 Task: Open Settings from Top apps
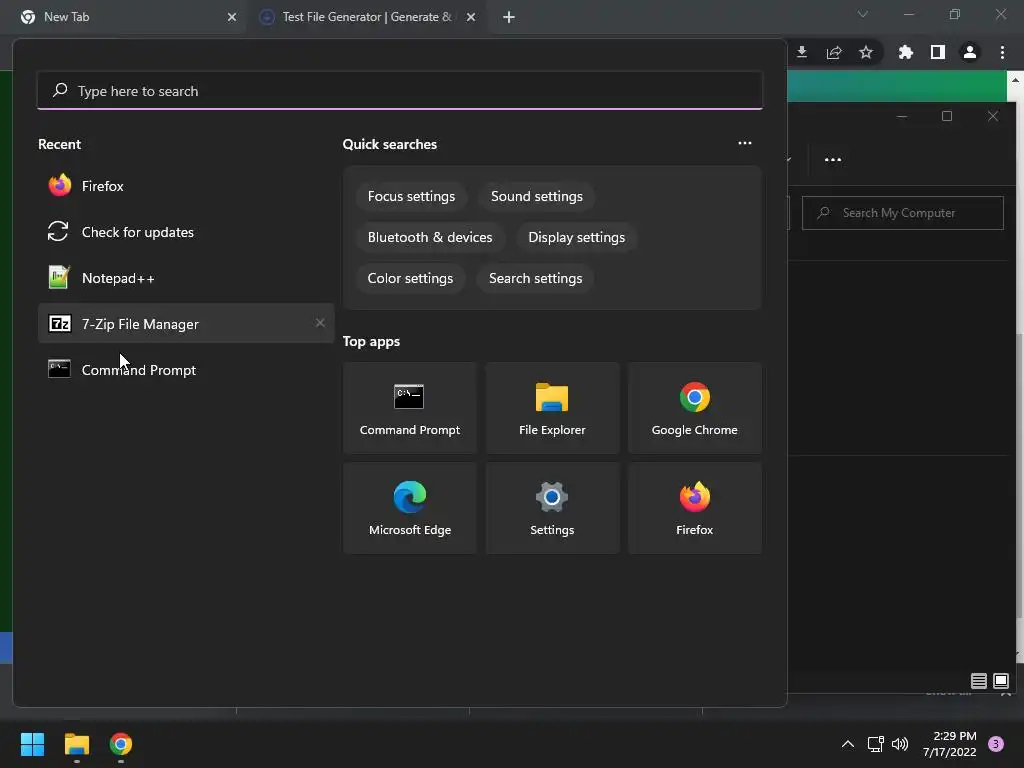coord(552,508)
